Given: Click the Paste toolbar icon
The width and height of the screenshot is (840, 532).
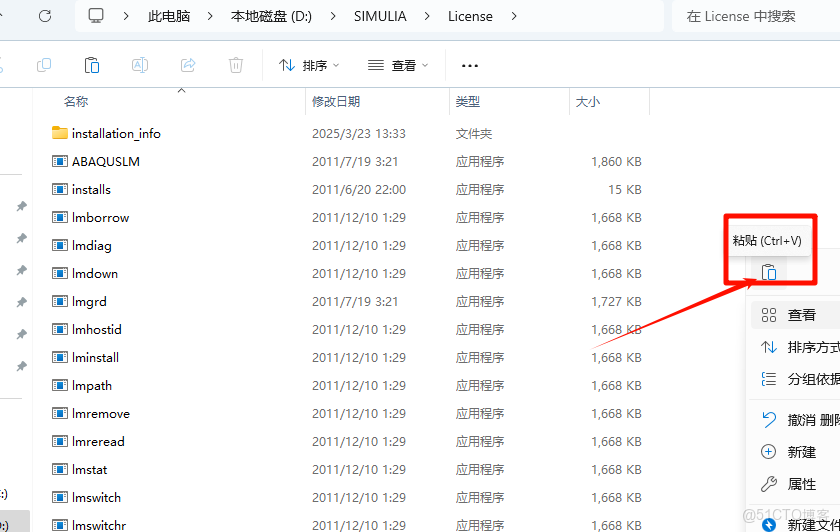Looking at the screenshot, I should click(x=92, y=65).
